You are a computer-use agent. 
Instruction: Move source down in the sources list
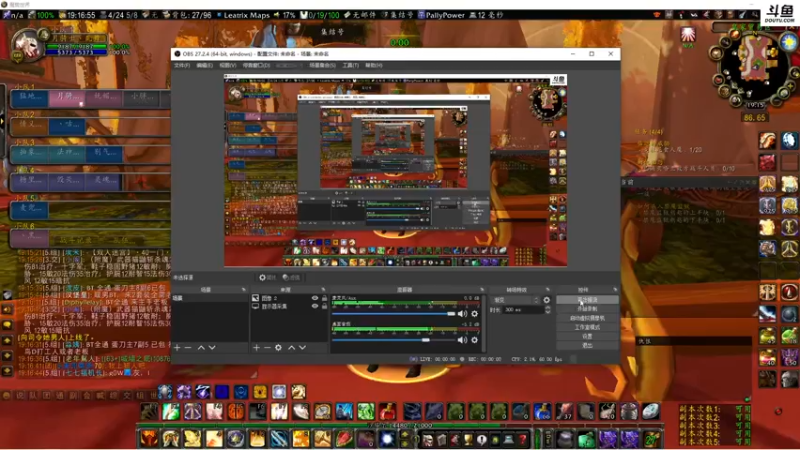tap(303, 347)
